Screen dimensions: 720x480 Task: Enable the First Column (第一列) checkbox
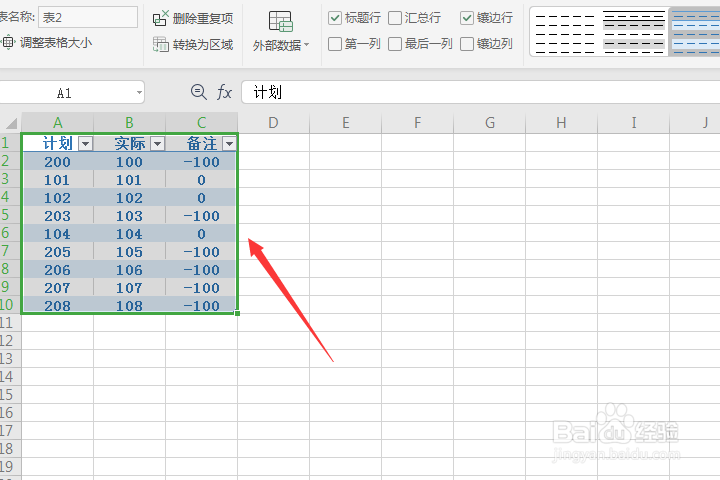[x=335, y=44]
